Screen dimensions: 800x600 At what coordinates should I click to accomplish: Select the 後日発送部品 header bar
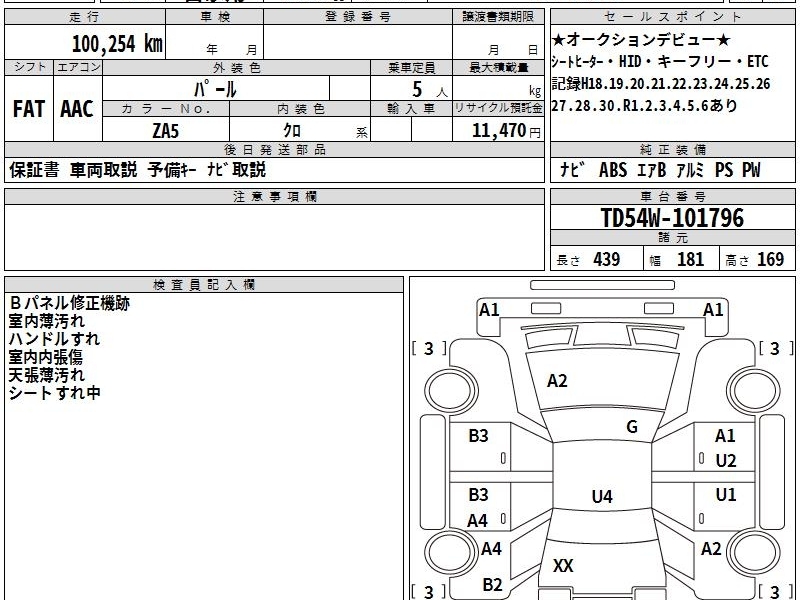274,149
